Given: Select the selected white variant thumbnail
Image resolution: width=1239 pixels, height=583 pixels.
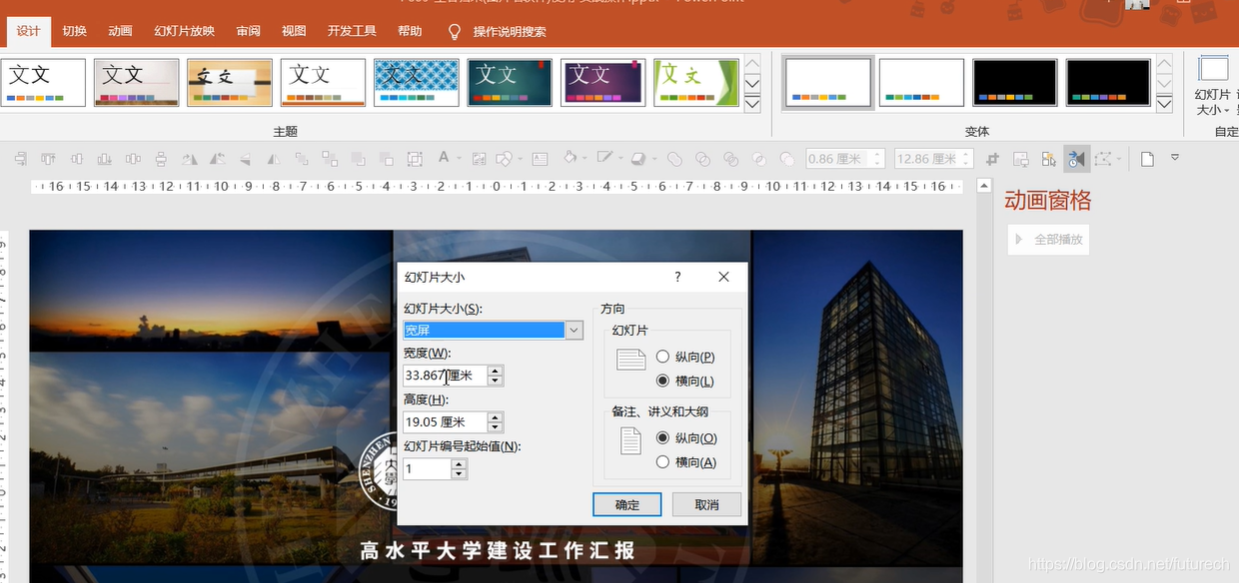Looking at the screenshot, I should pyautogui.click(x=827, y=82).
